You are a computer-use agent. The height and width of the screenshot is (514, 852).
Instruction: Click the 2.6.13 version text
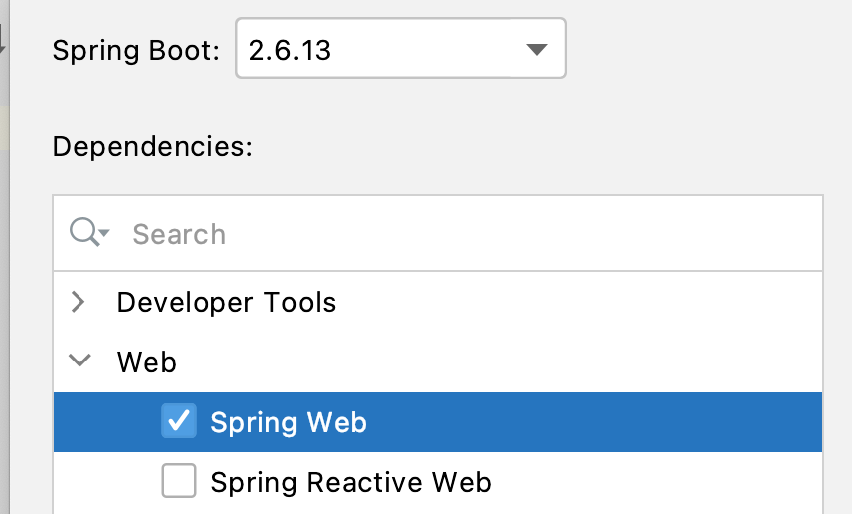tap(290, 50)
